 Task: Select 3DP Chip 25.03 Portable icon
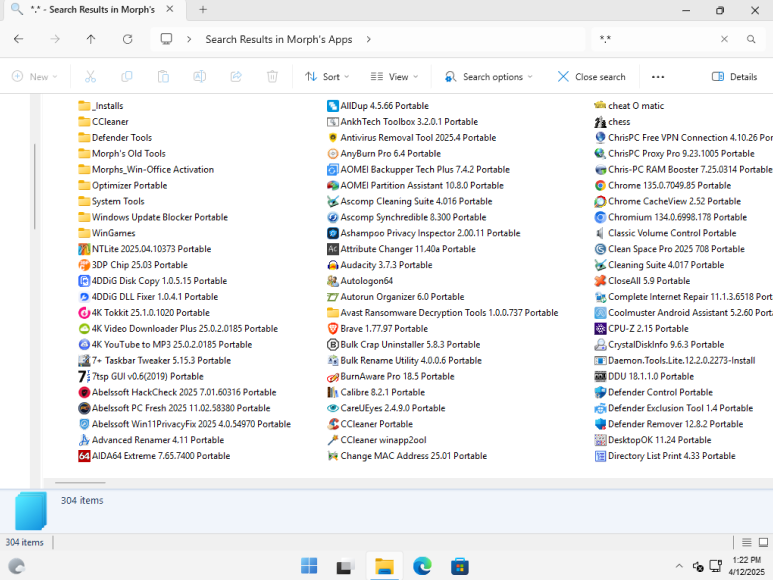point(84,265)
